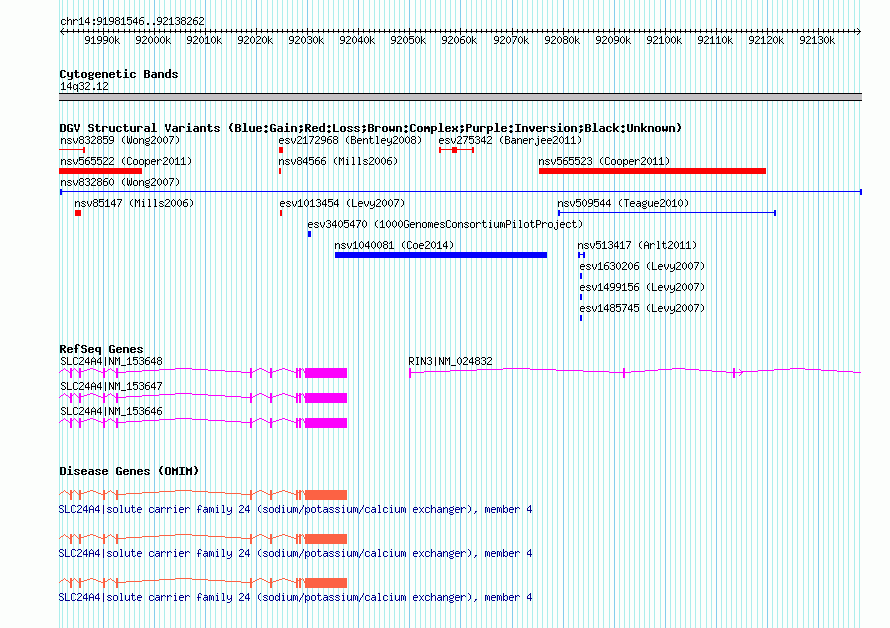Image resolution: width=890 pixels, height=628 pixels.
Task: Click the nsv85147 (Mills2006) label
Action: [134, 203]
